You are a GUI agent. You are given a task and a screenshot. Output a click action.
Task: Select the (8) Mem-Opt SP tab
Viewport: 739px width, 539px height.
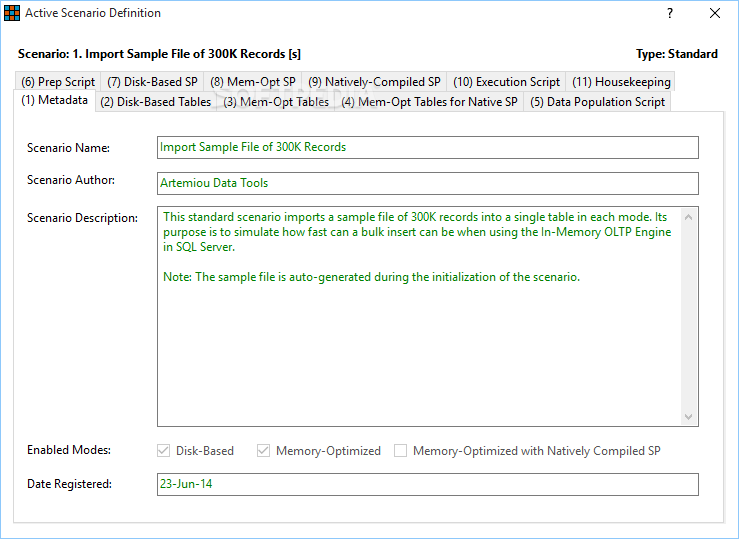point(253,82)
